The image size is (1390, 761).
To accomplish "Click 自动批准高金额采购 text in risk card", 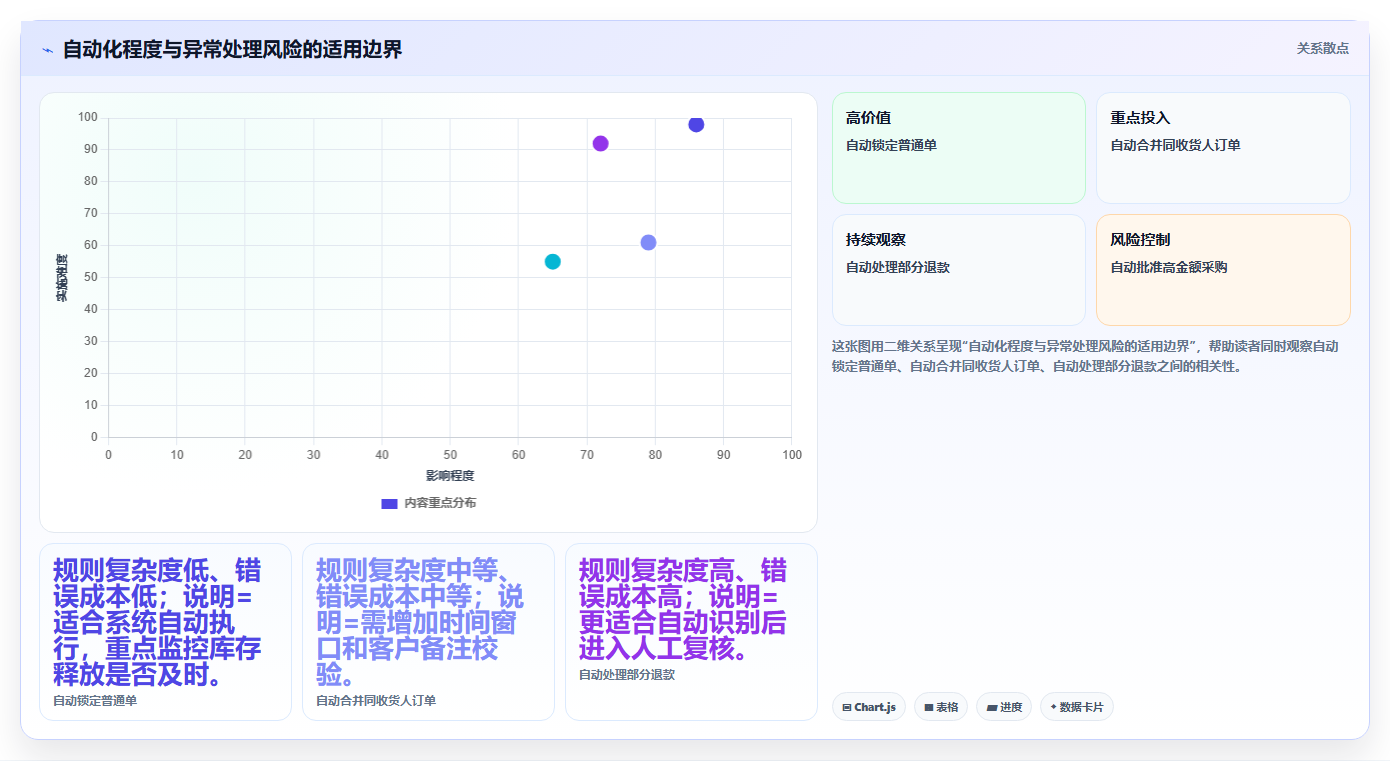I will [x=1169, y=267].
